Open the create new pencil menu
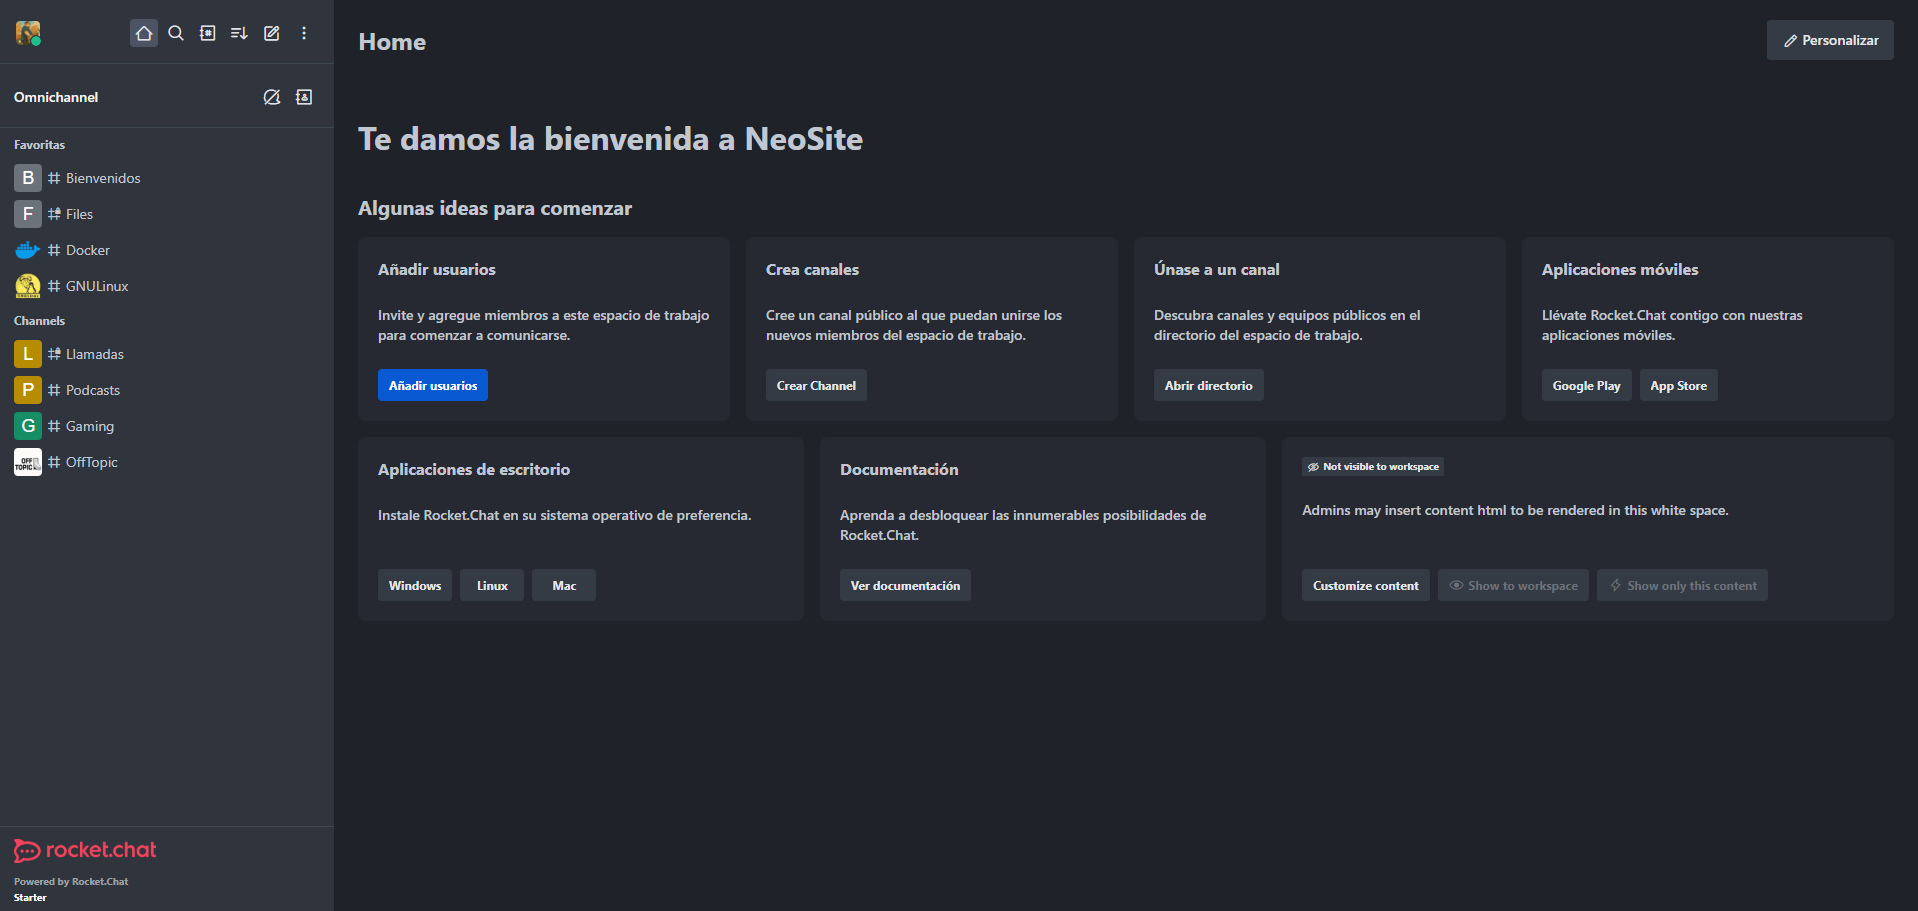The width and height of the screenshot is (1918, 911). click(x=271, y=33)
